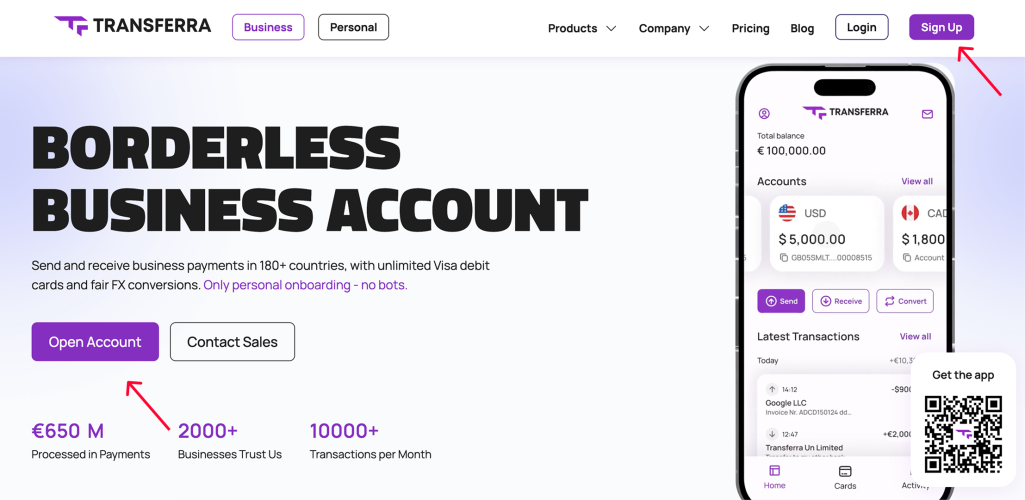Screen dimensions: 1025x500
Task: Scan the Get the app QR code
Action: tap(963, 434)
